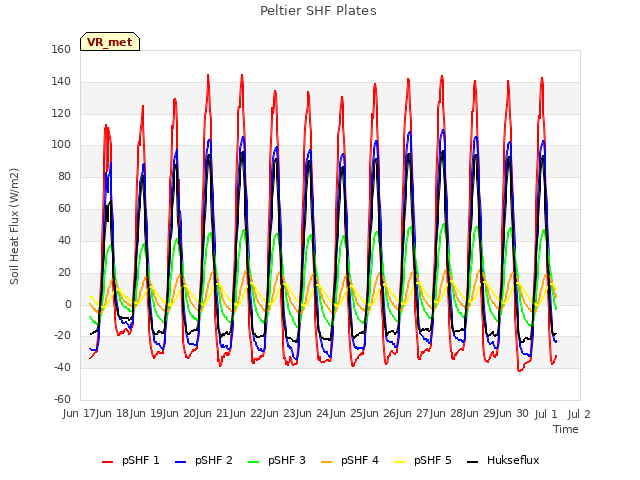Viewport: 640px width, 480px height.
Task: Click the Jun 27 x-axis tick label
Action: [x=413, y=414]
